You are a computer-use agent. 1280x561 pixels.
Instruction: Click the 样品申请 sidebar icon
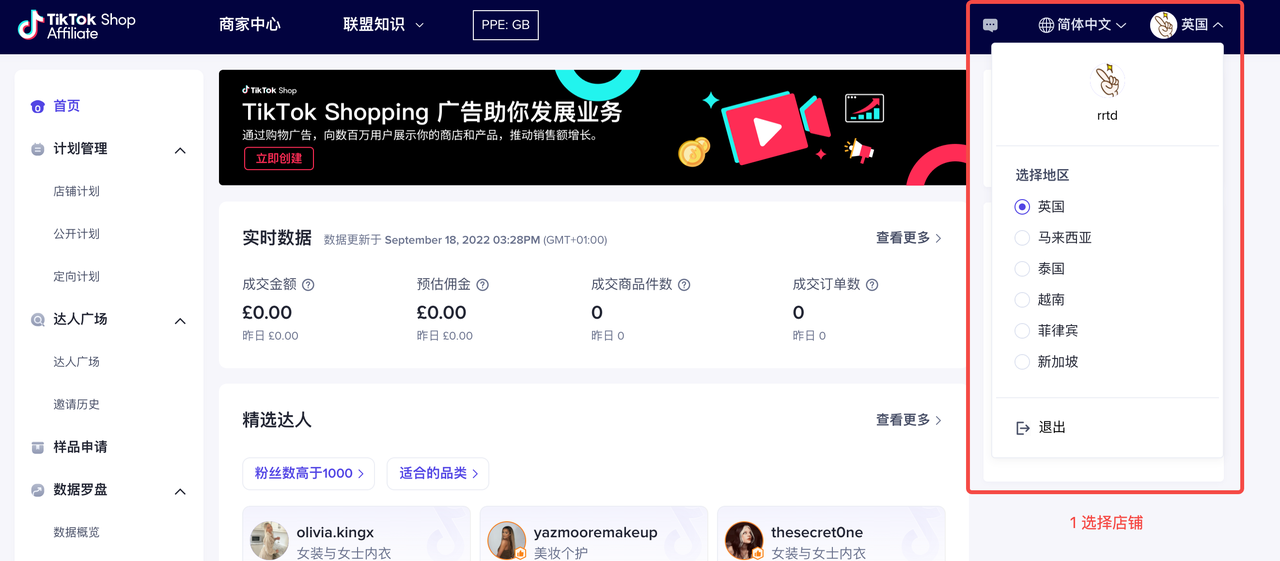[x=38, y=447]
